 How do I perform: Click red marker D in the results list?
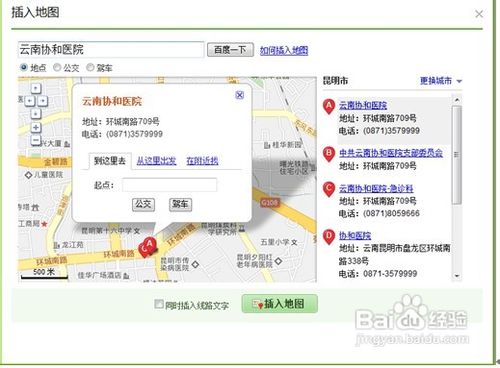click(x=329, y=237)
